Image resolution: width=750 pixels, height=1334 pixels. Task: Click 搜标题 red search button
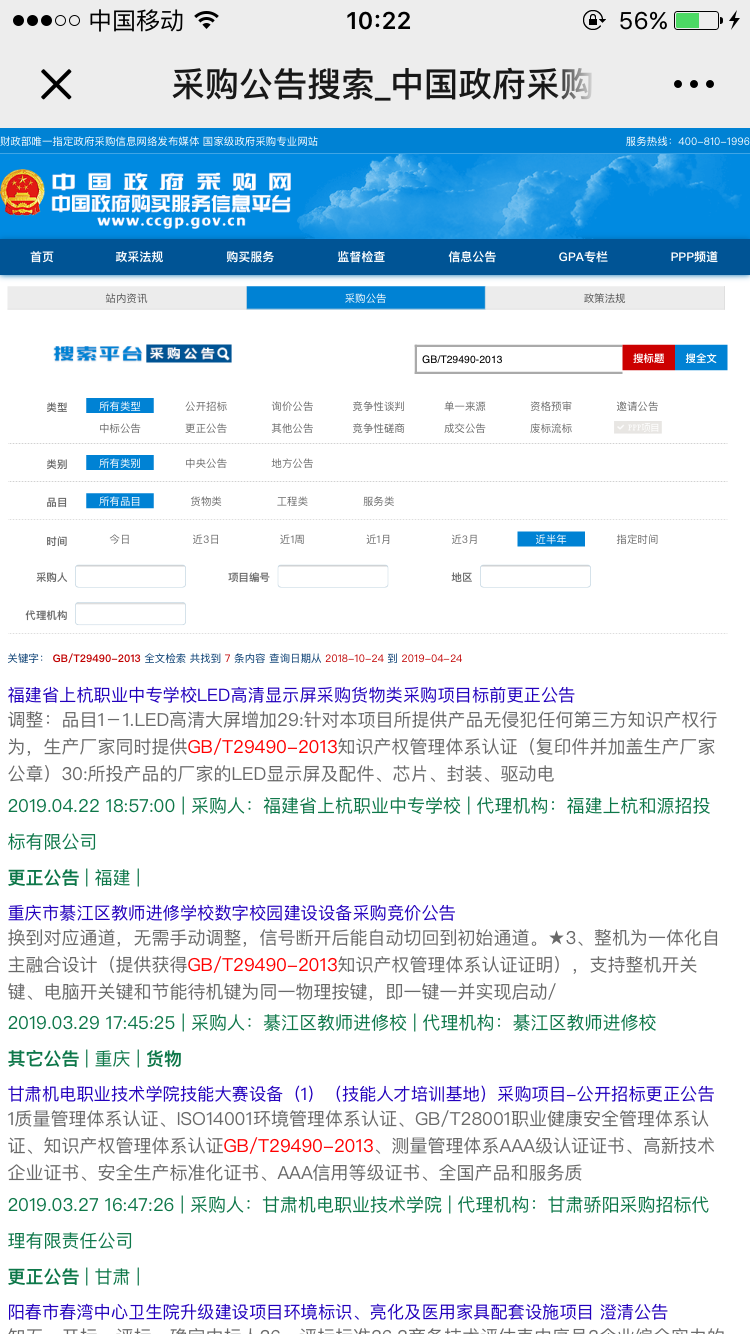point(648,358)
